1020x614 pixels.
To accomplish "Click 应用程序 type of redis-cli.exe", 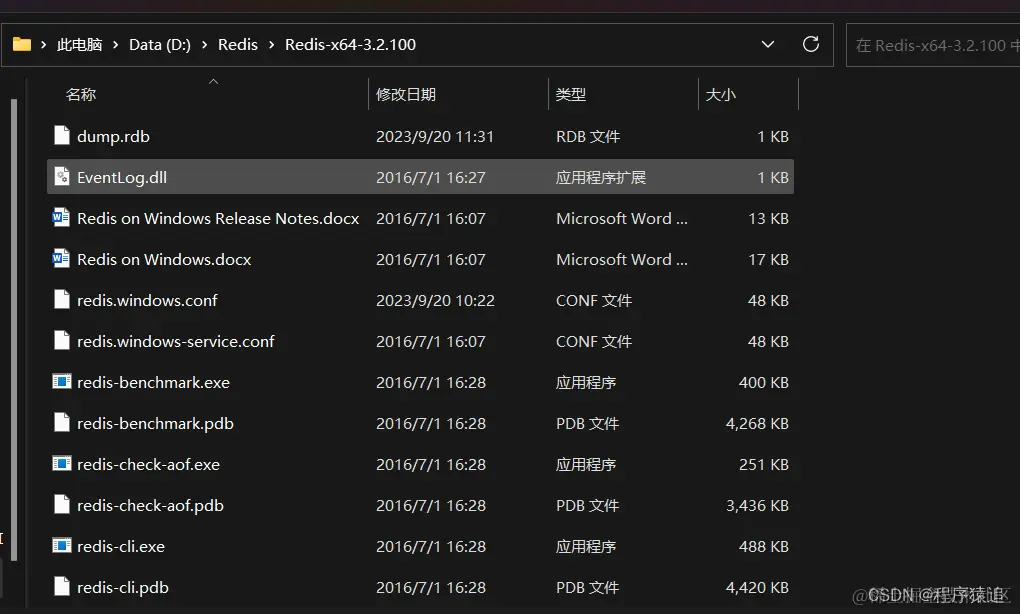I will pos(585,546).
